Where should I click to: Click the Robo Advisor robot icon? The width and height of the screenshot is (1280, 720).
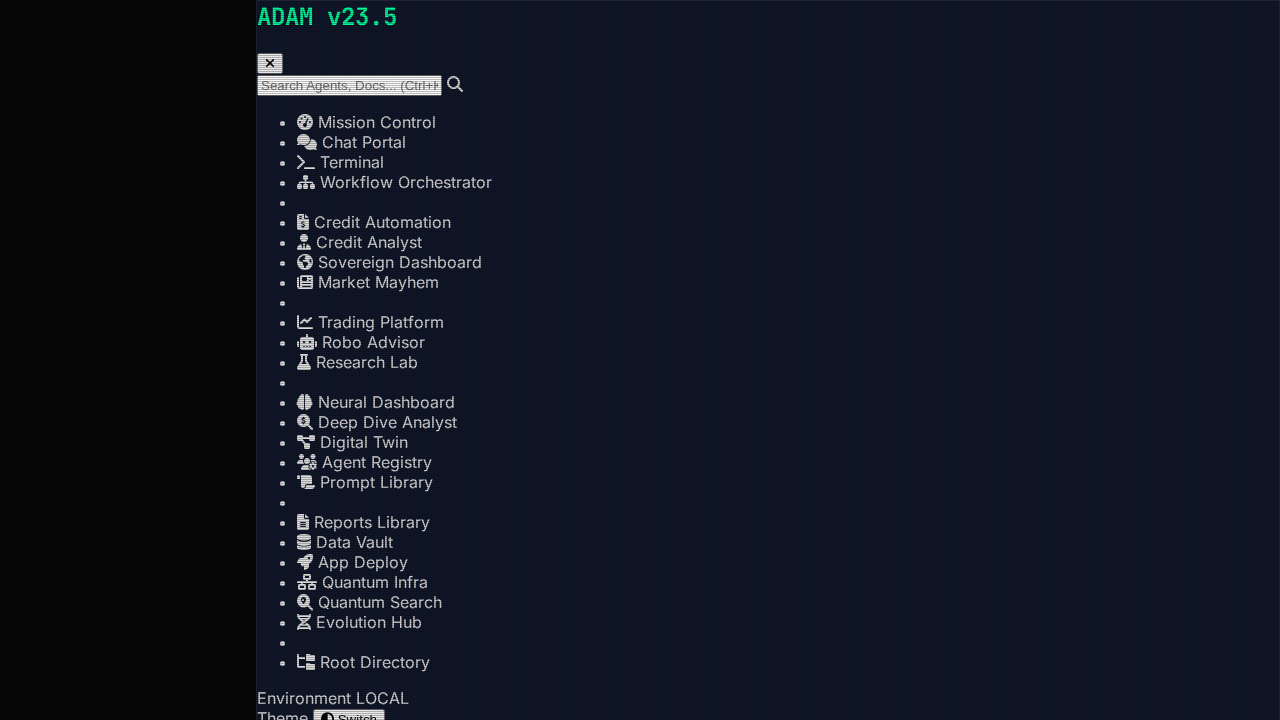[307, 342]
